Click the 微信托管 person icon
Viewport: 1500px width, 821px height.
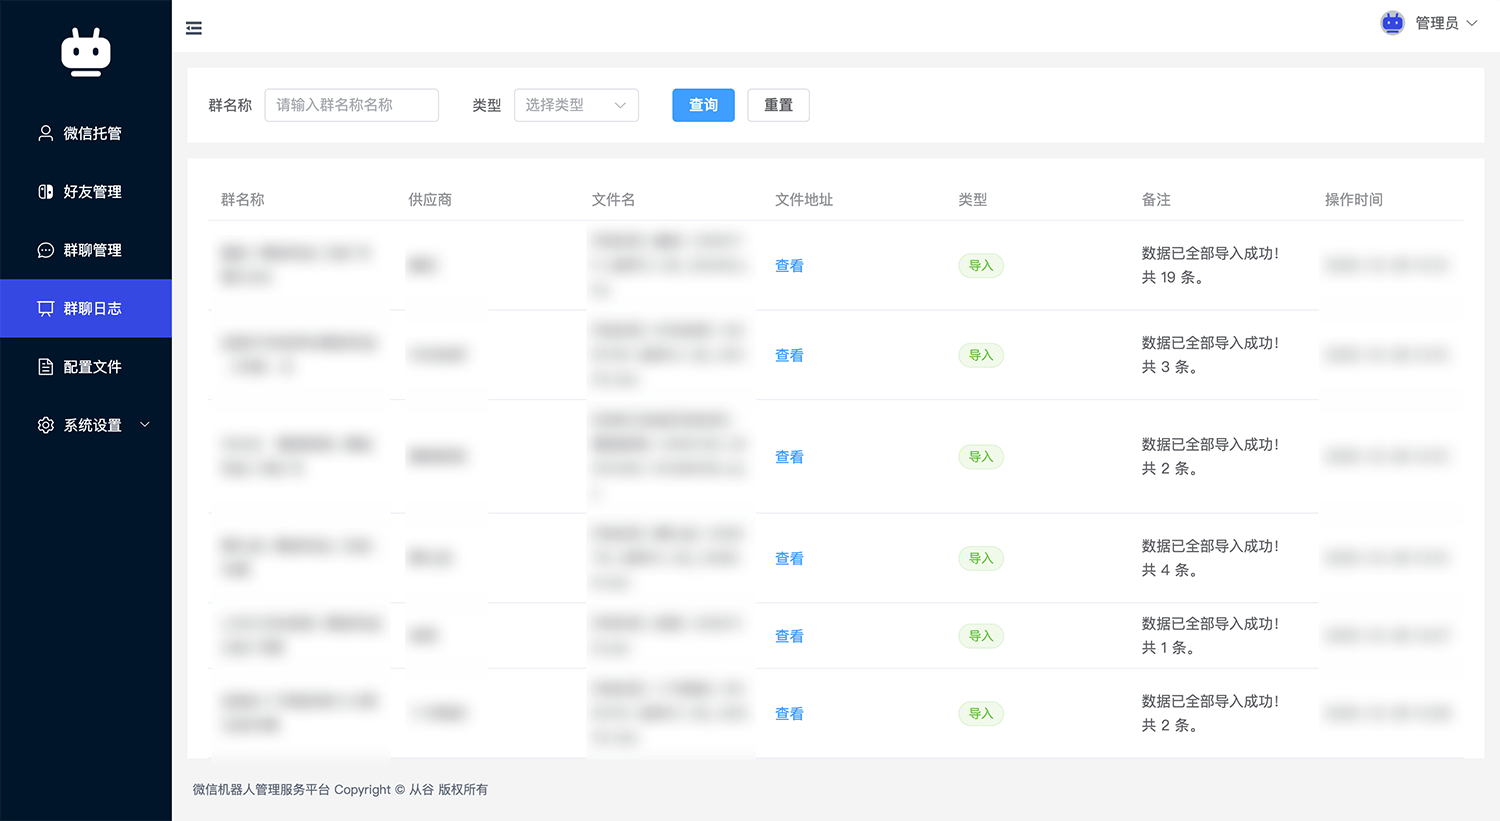[46, 133]
